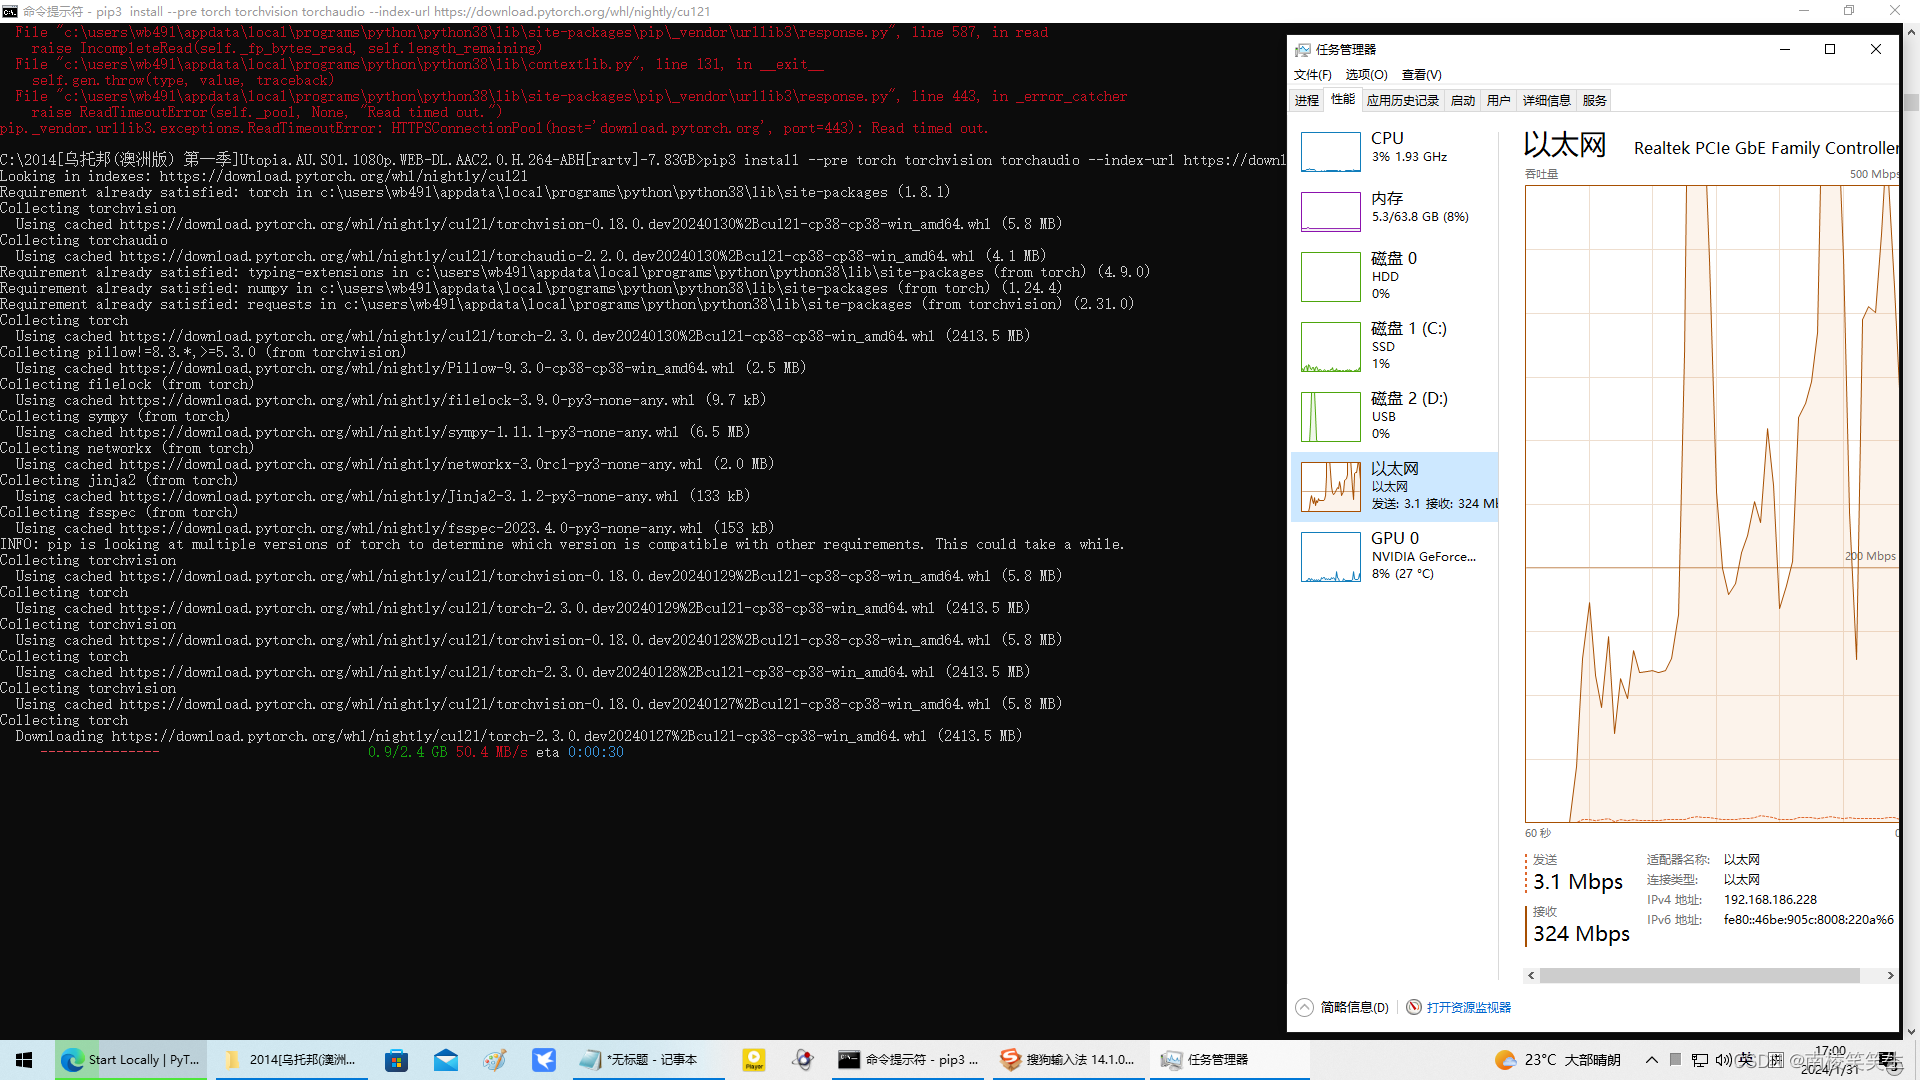Click the horizontal scrollbar right arrow
The height and width of the screenshot is (1080, 1920).
(x=1890, y=975)
